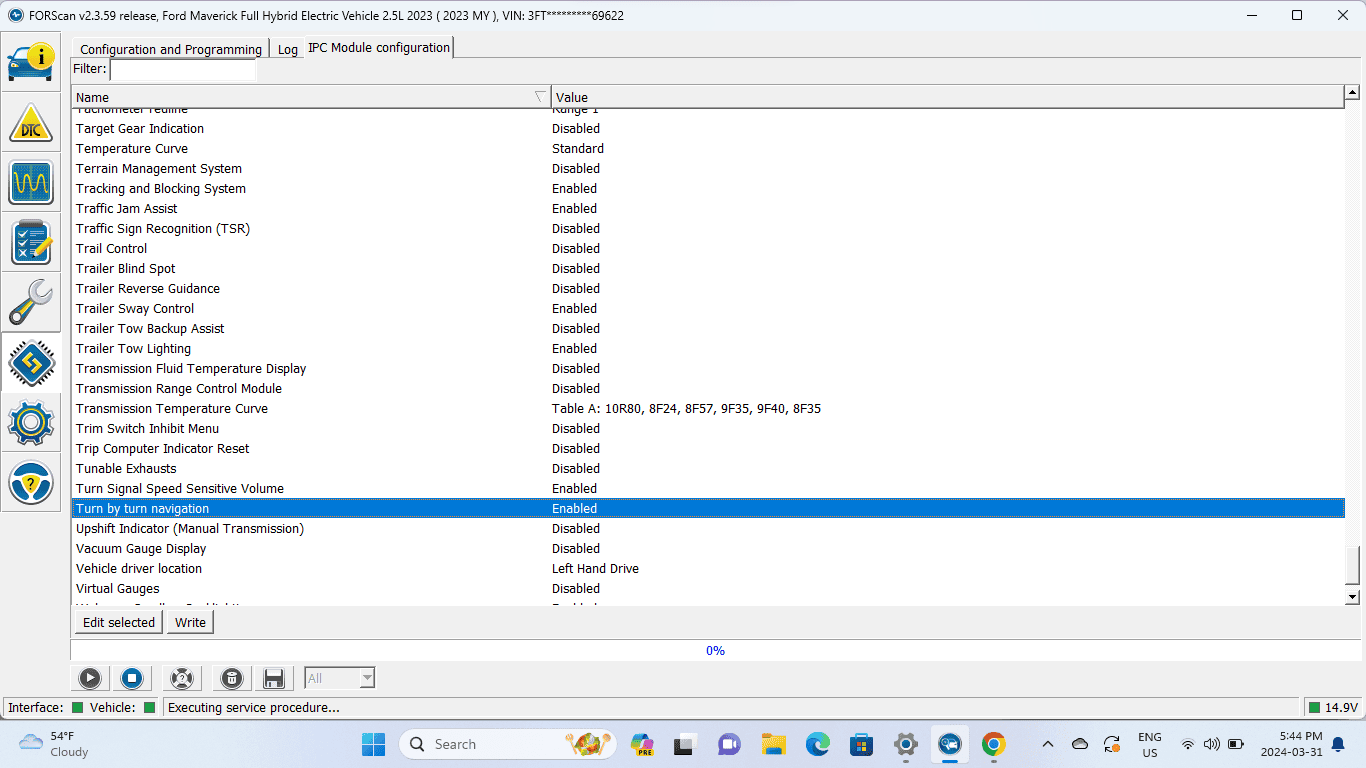This screenshot has height=768, width=1366.
Task: Click the floppy disk save icon
Action: [273, 678]
